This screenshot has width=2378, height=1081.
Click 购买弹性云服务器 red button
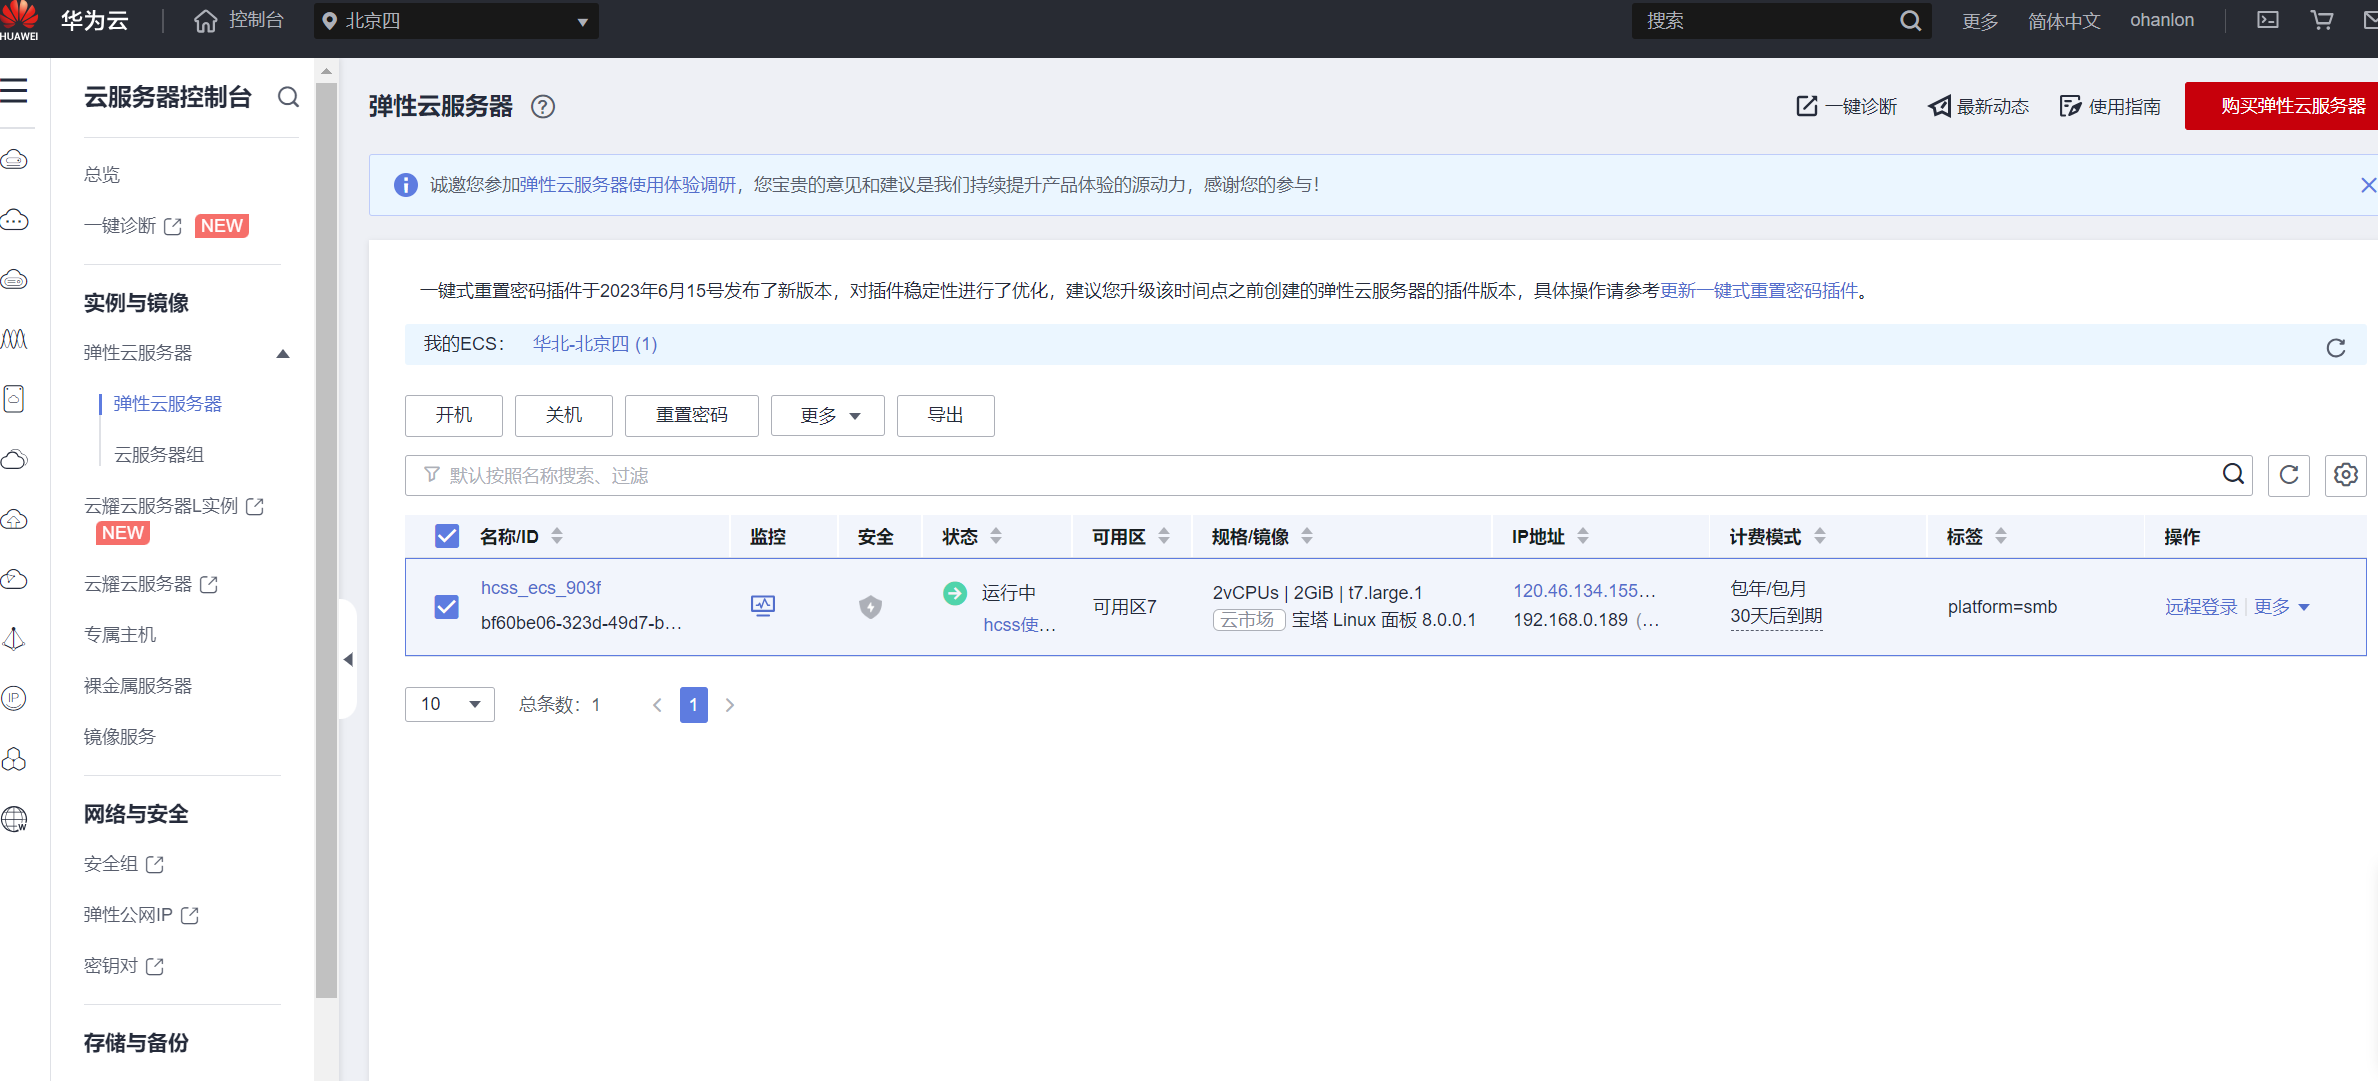pyautogui.click(x=2281, y=106)
